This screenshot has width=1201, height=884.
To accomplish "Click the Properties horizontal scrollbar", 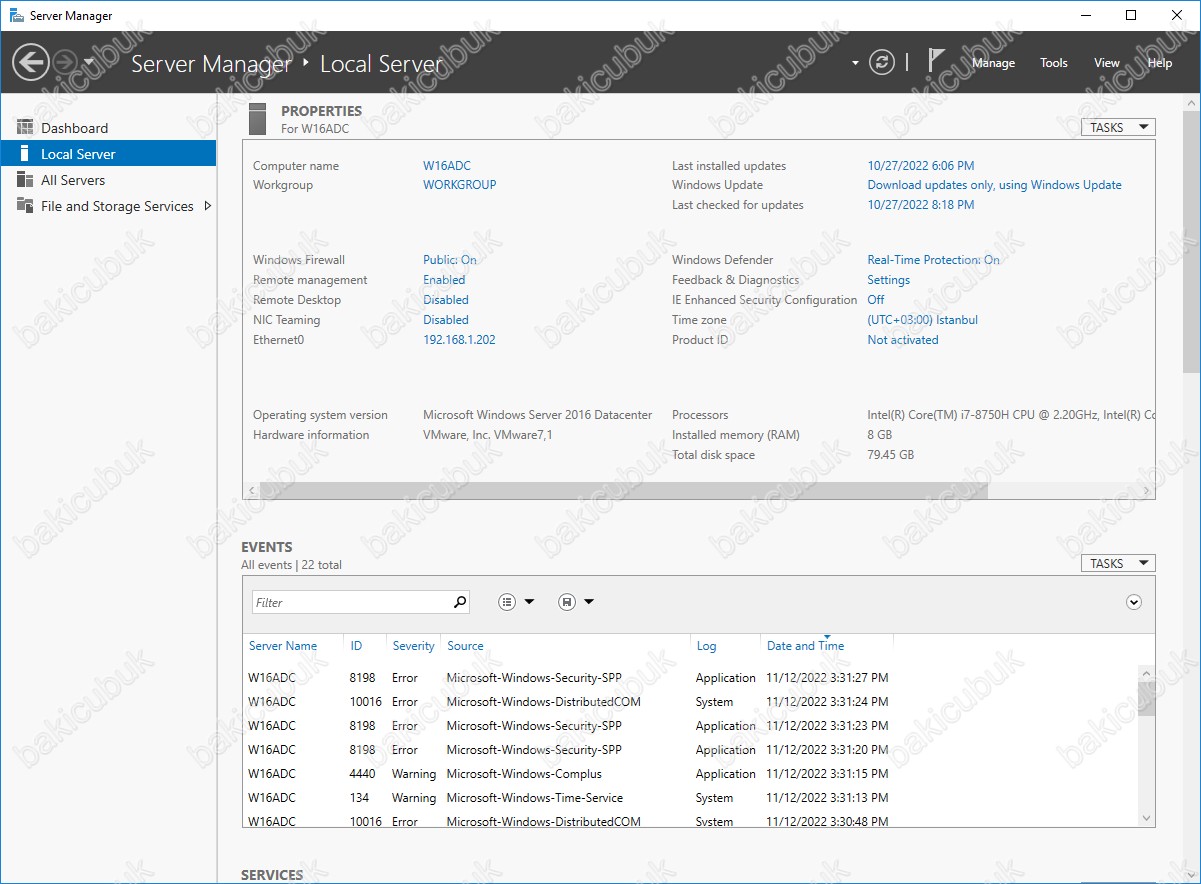I will click(x=623, y=490).
